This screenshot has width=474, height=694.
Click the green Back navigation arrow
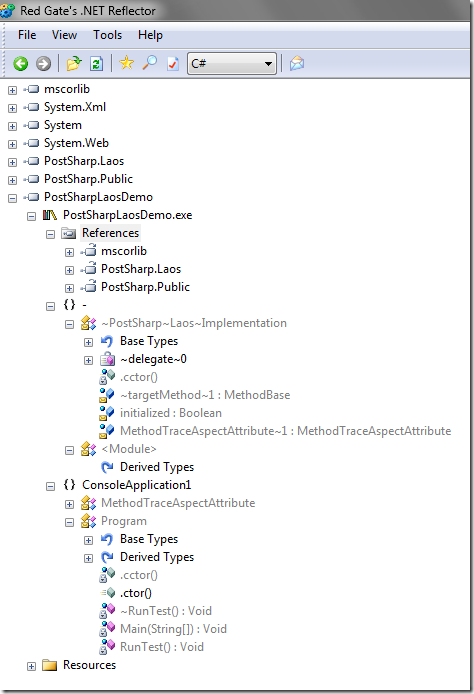20,64
